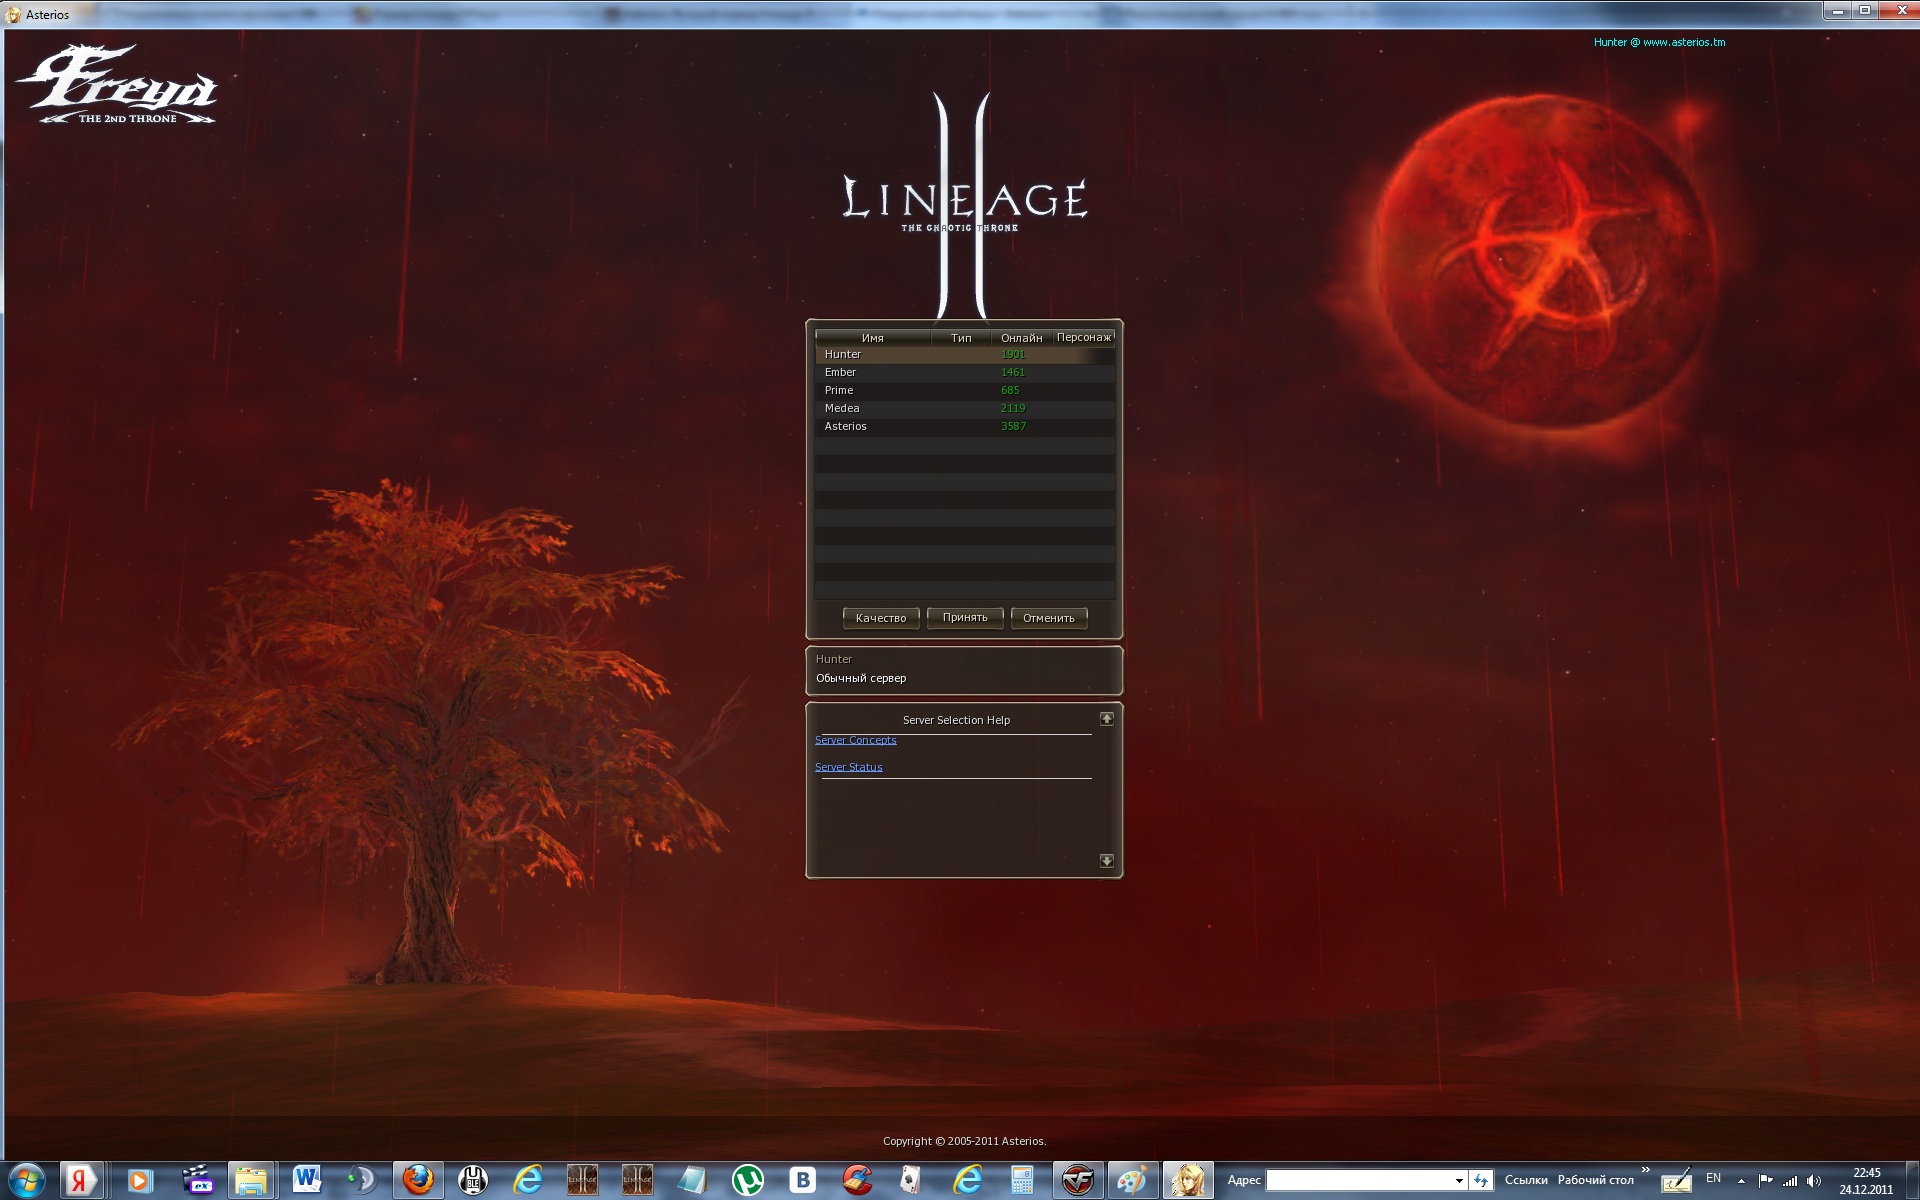Click the address bar Go button
This screenshot has width=1920, height=1200.
tap(1481, 1181)
